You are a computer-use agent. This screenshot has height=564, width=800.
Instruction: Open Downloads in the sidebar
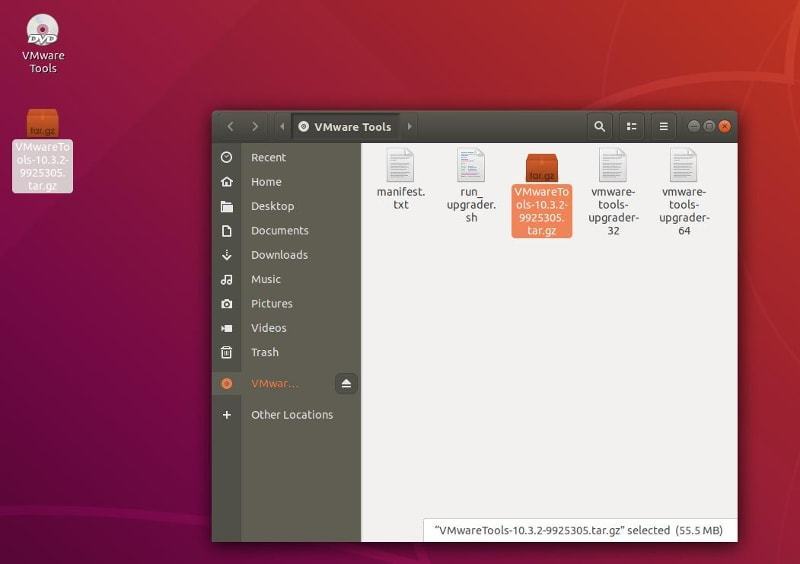[x=279, y=255]
